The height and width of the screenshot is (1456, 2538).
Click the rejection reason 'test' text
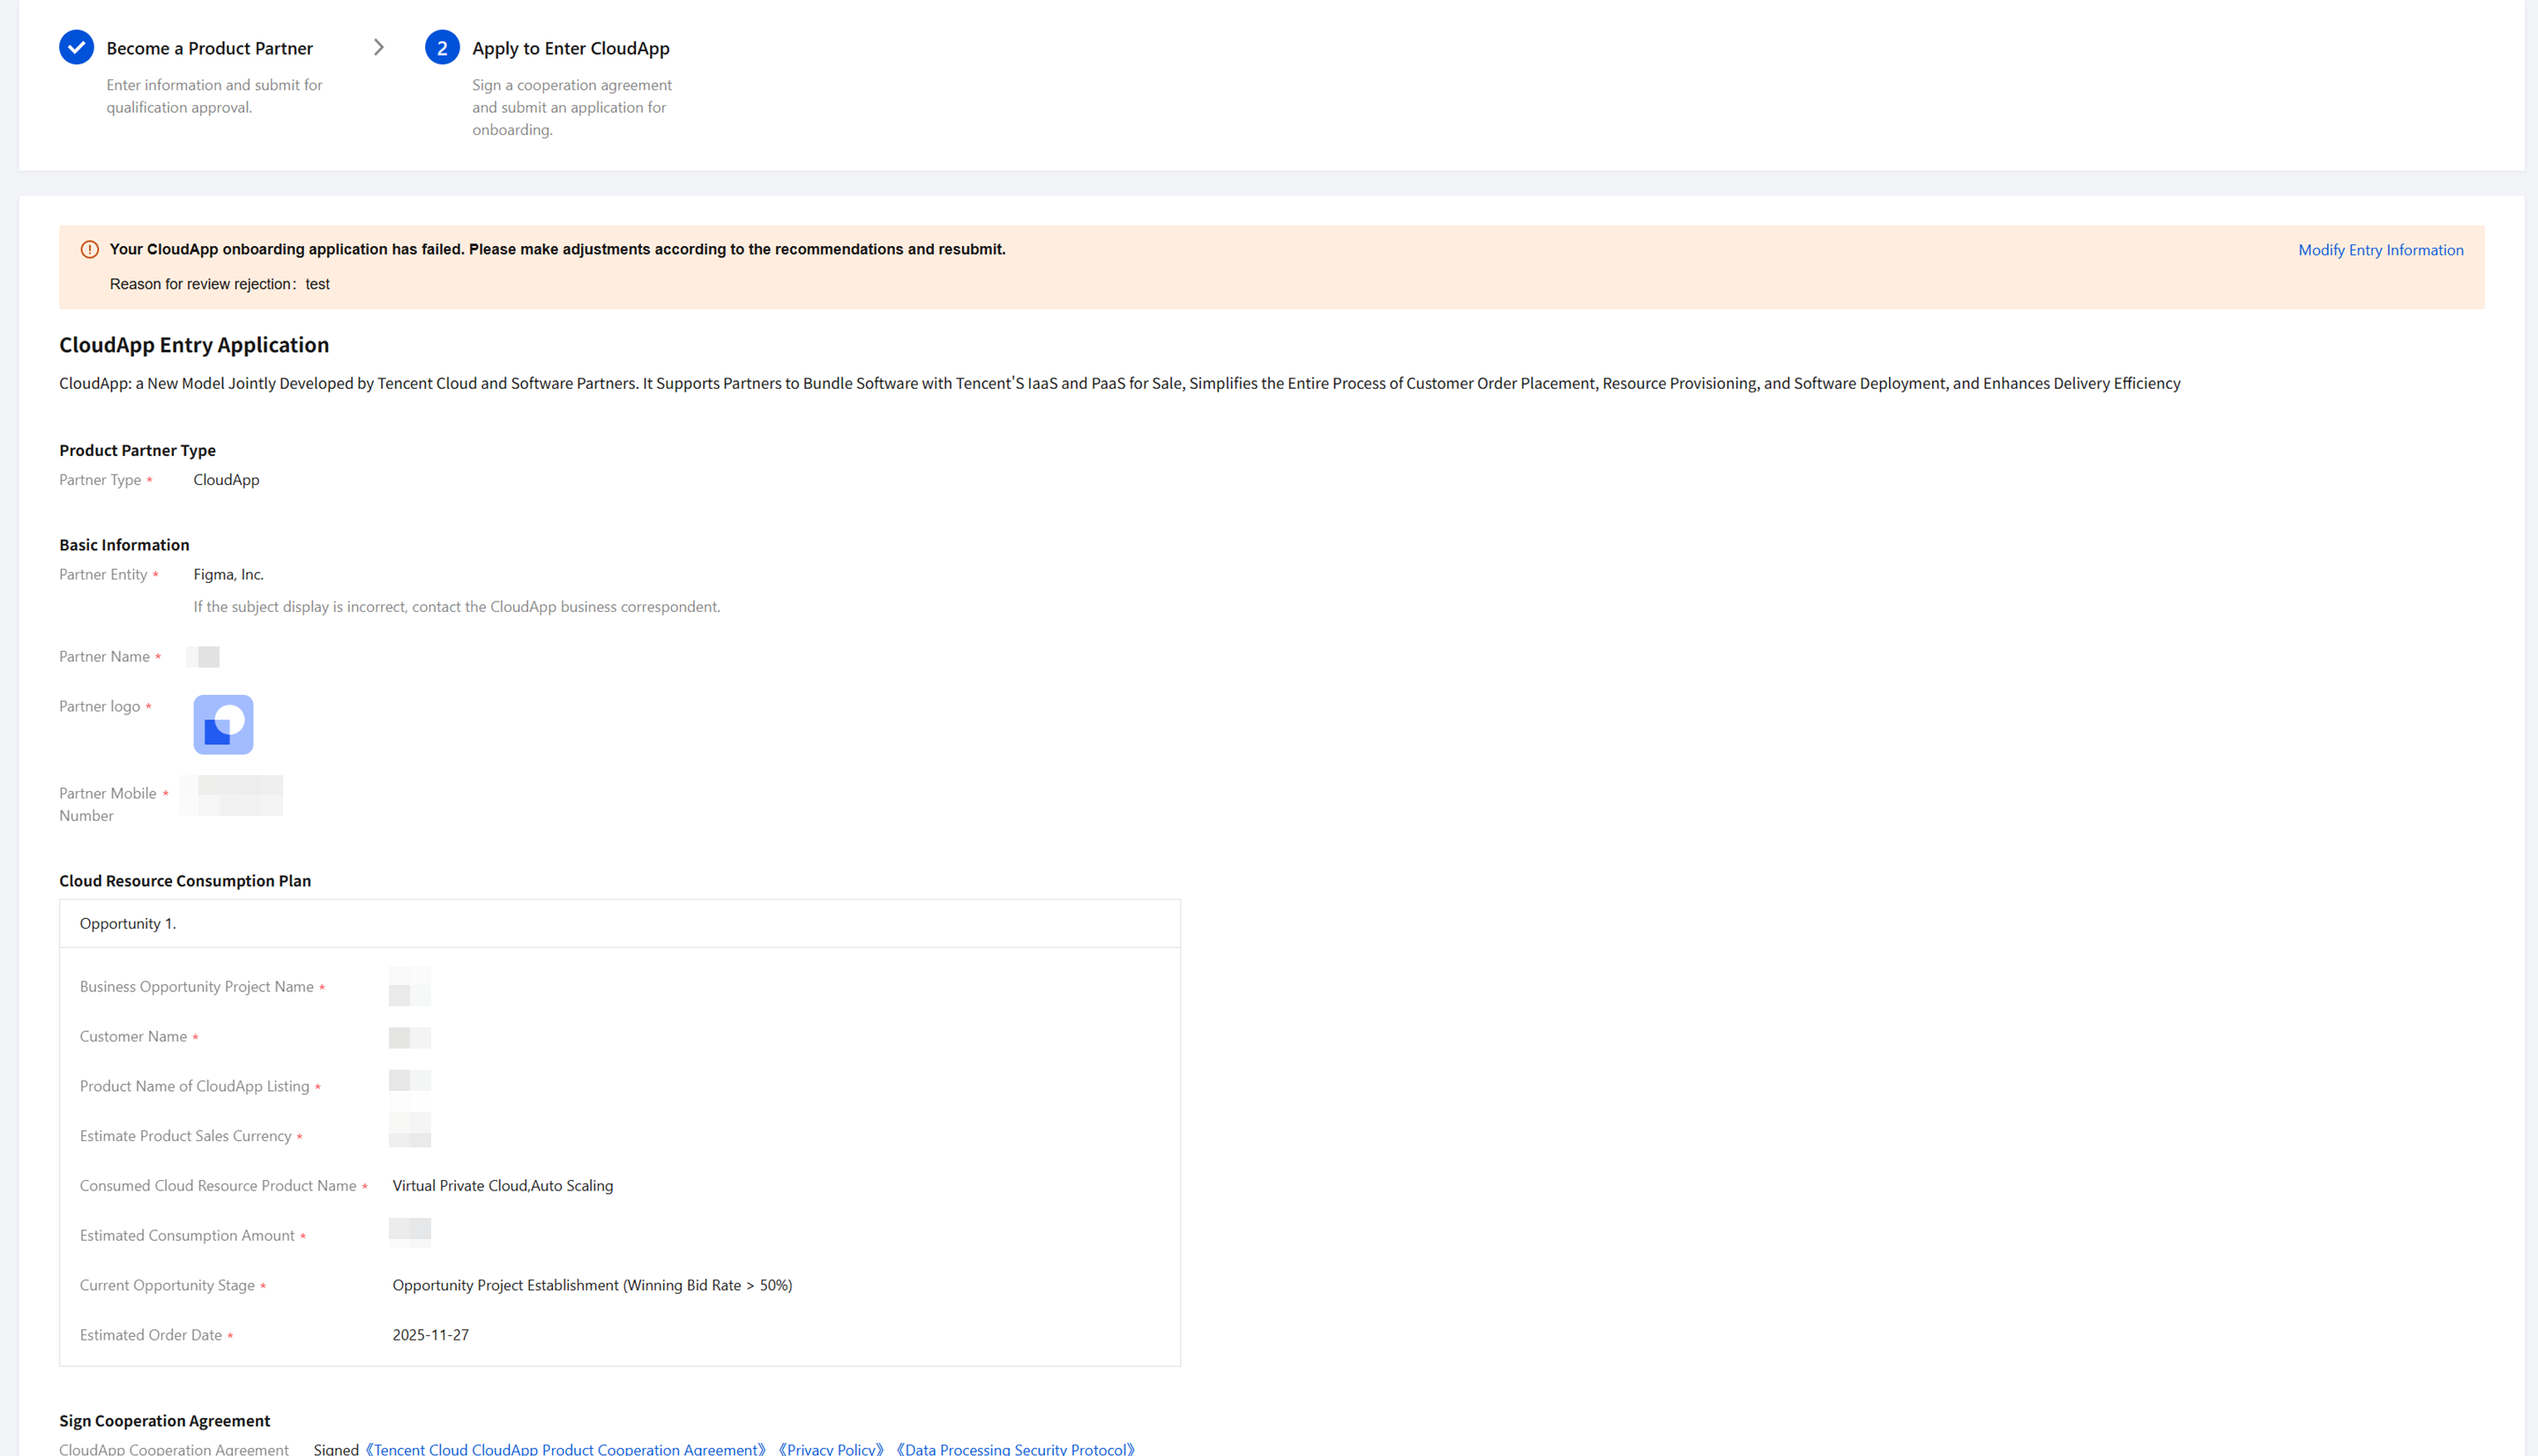point(317,284)
